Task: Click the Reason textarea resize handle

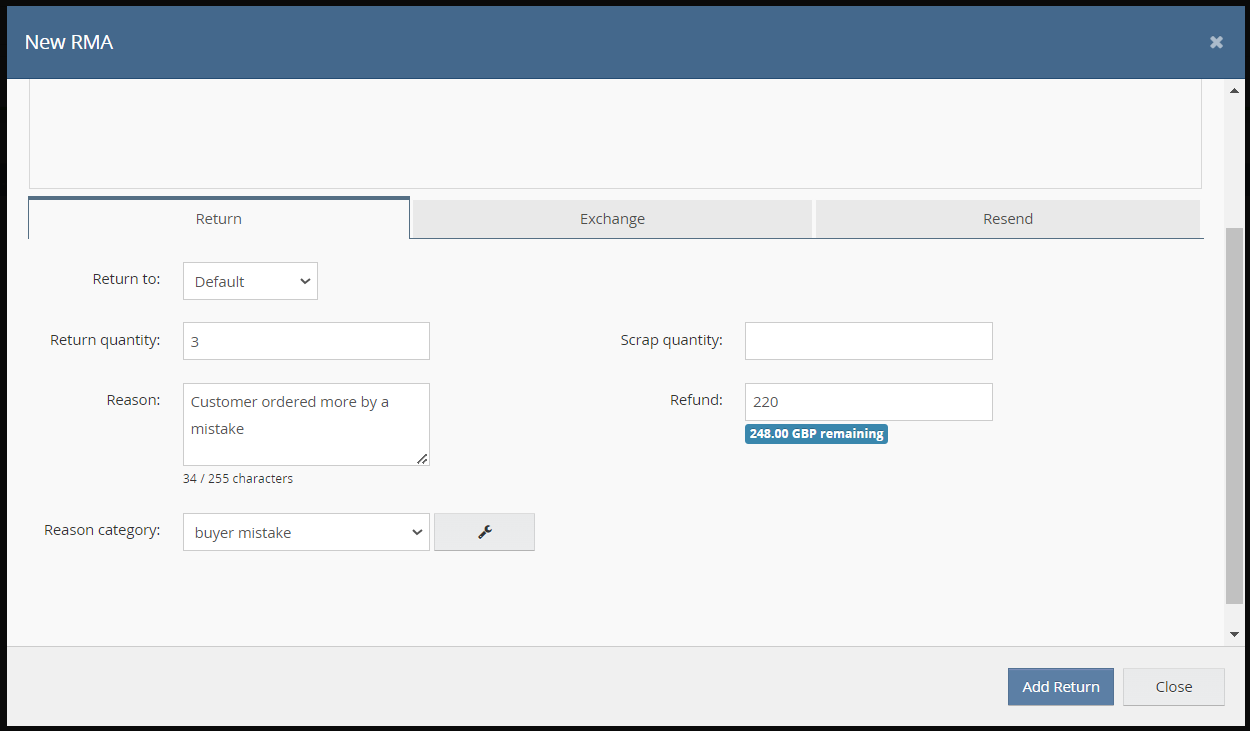Action: pyautogui.click(x=422, y=459)
